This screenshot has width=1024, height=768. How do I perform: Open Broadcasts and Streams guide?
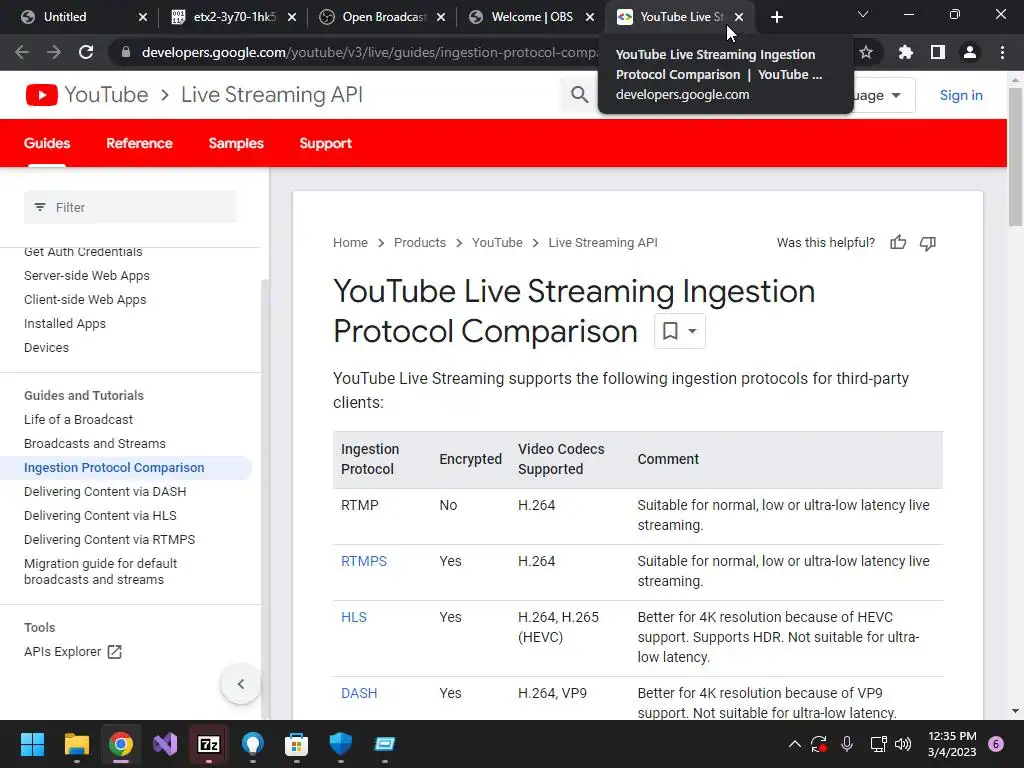[x=95, y=443]
